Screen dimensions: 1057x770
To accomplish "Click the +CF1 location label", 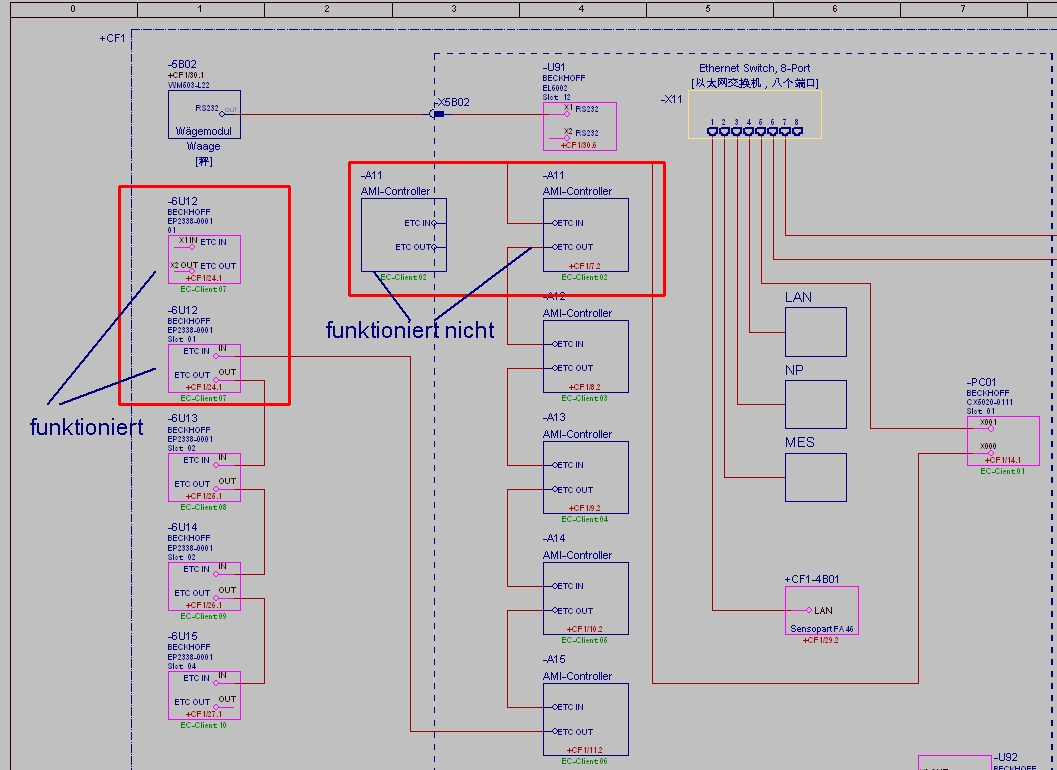I will coord(113,38).
